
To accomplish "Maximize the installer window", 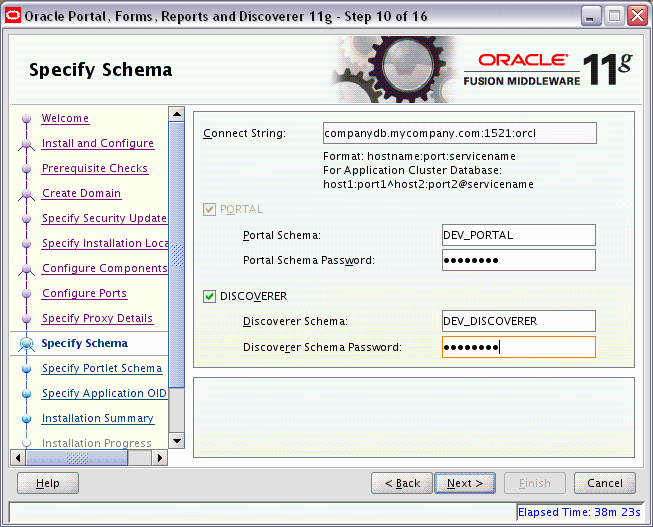I will 614,17.
